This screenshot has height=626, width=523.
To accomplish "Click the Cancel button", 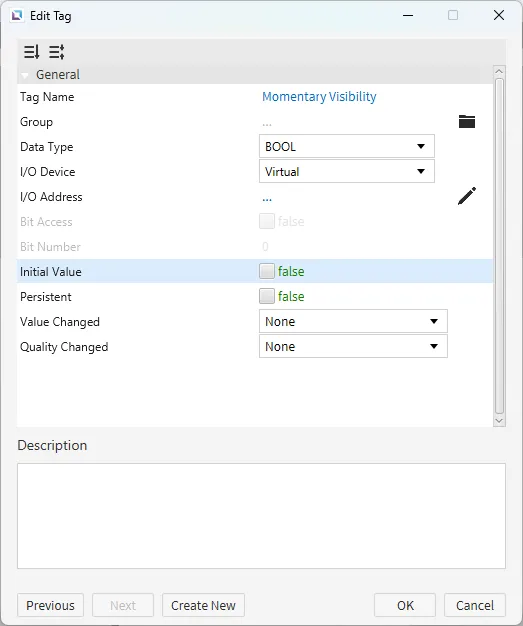I will tap(475, 605).
